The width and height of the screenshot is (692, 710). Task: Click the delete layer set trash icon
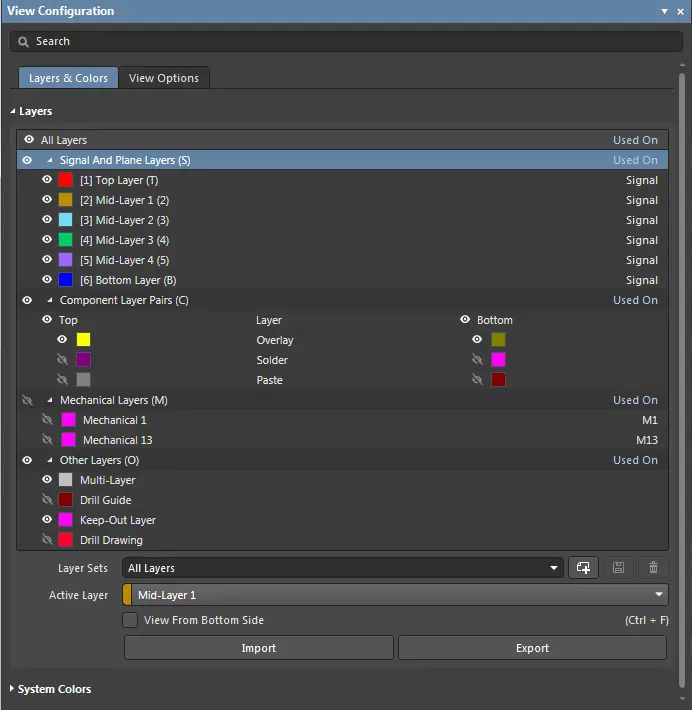[653, 567]
